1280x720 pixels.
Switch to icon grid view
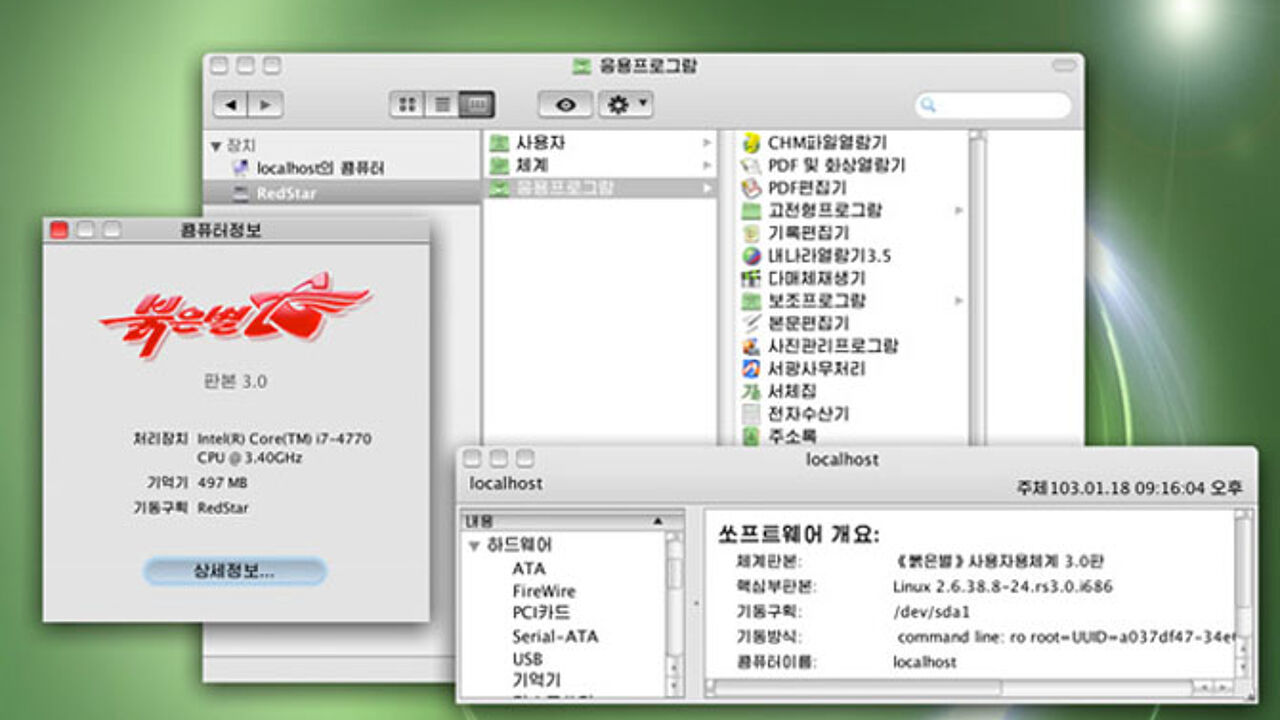(406, 105)
